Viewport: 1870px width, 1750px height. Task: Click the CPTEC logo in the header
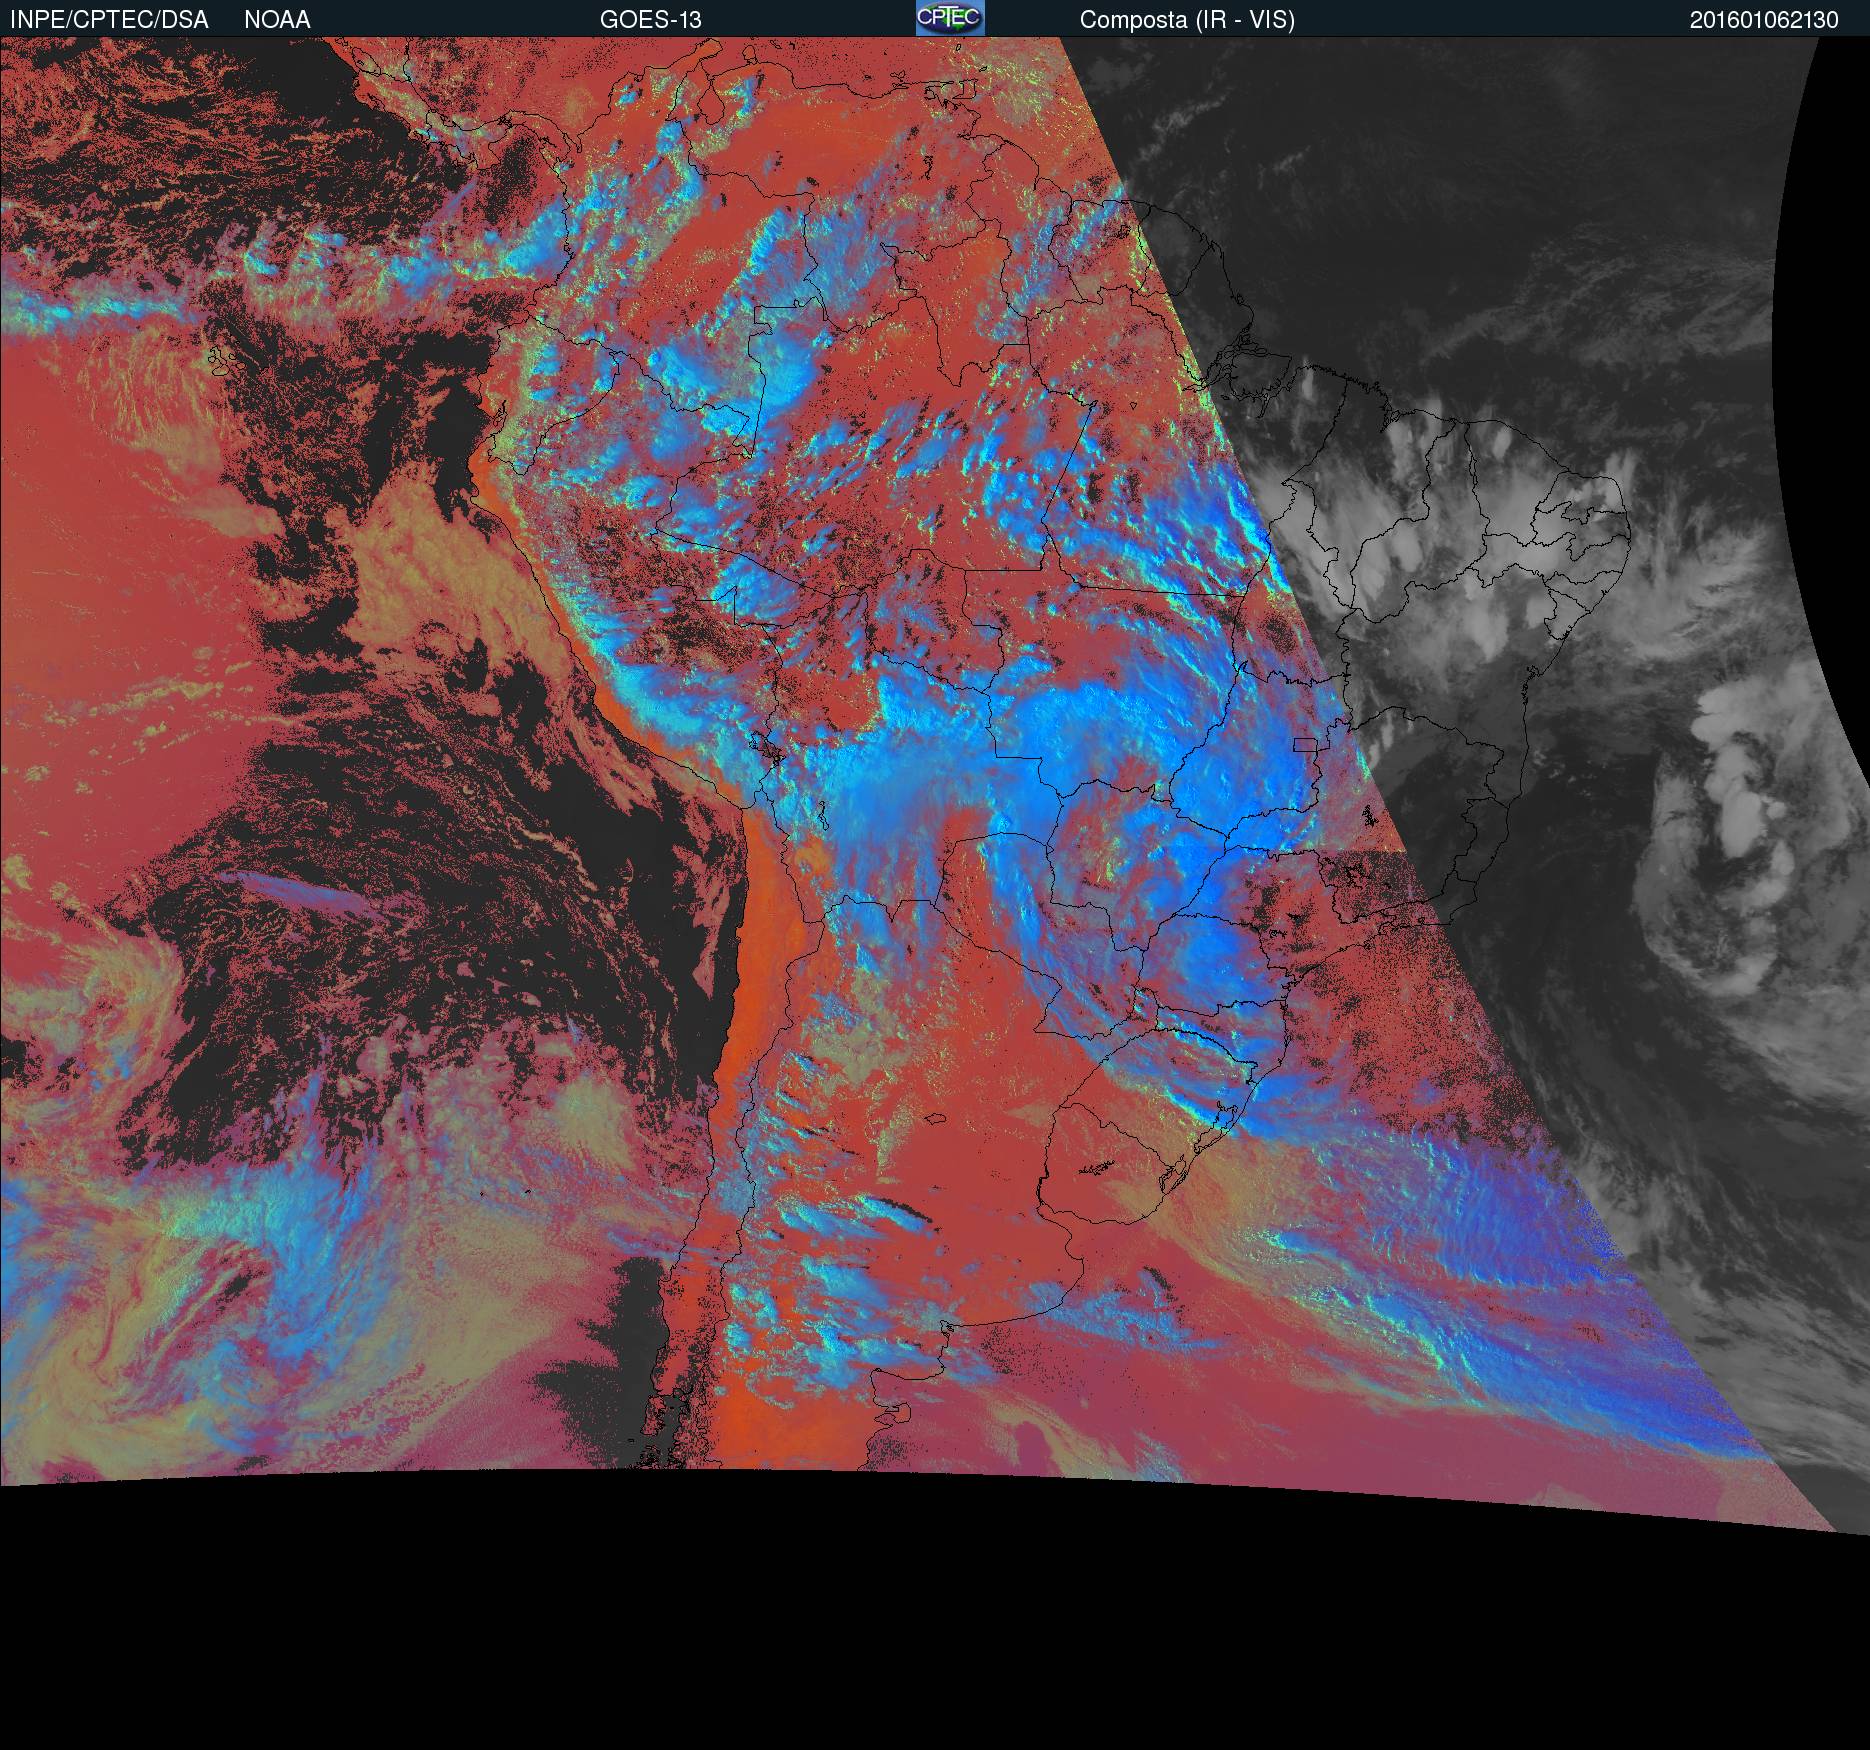tap(950, 18)
